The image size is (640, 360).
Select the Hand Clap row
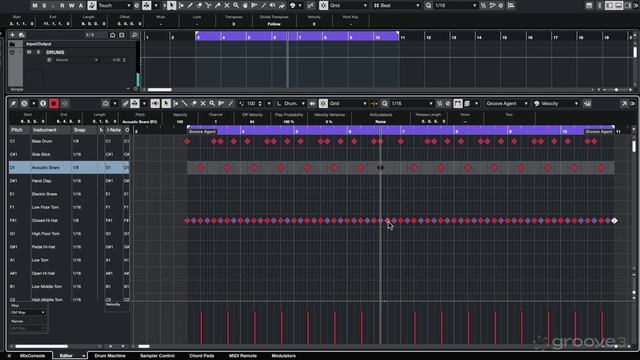[x=69, y=181]
